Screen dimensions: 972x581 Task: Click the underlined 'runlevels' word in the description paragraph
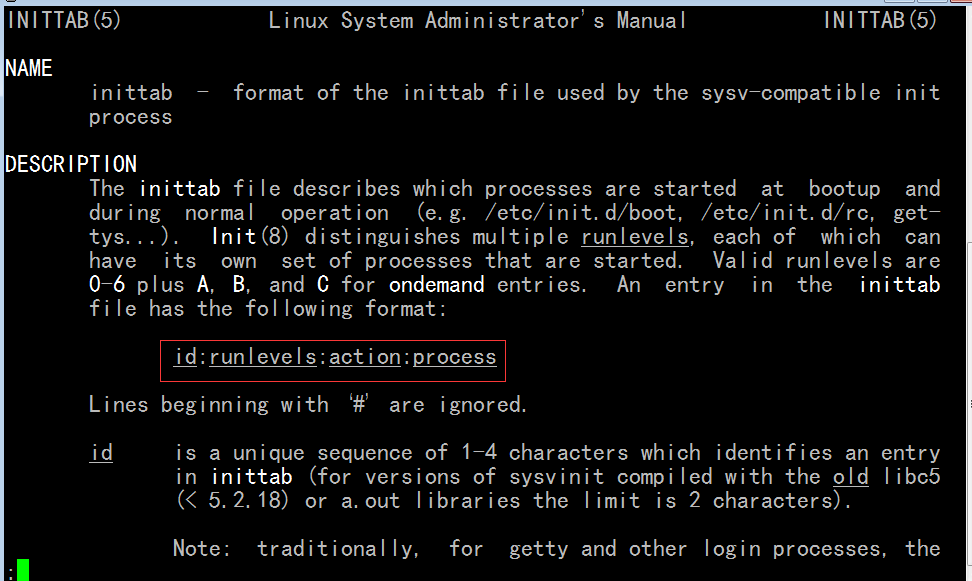point(635,237)
